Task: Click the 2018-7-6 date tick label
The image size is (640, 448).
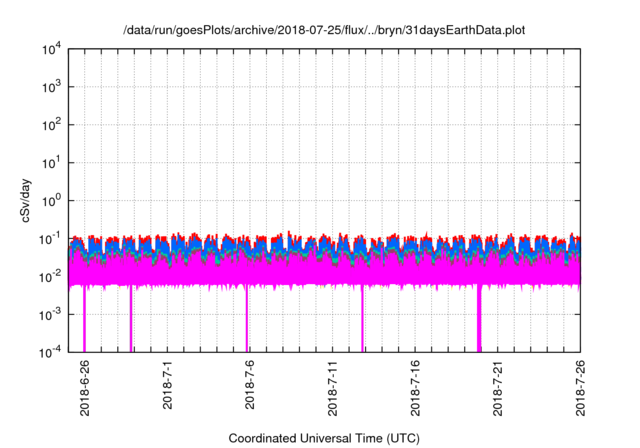Action: point(250,385)
